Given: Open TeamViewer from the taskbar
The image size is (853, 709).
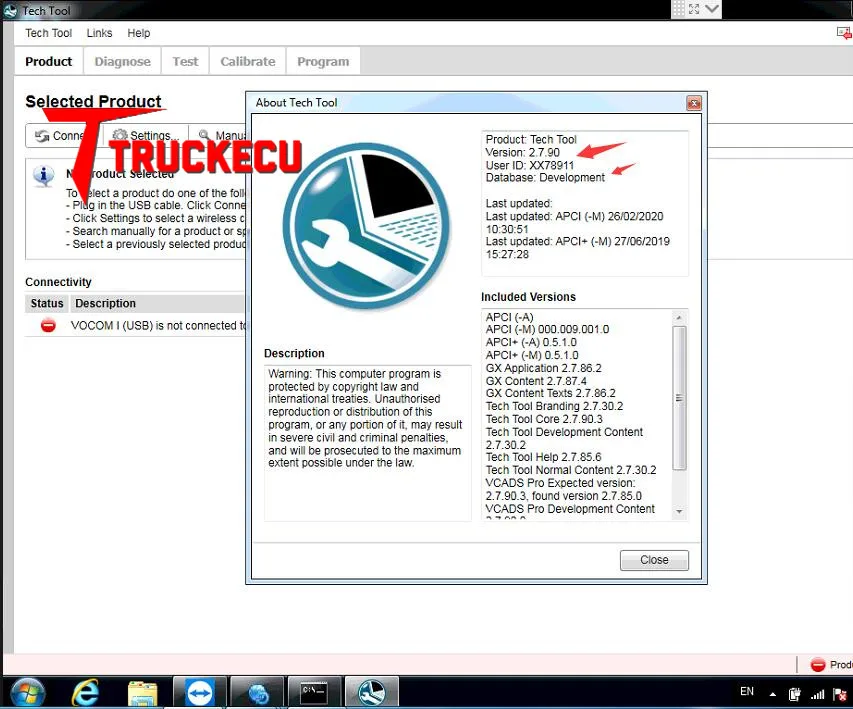Looking at the screenshot, I should pyautogui.click(x=200, y=693).
